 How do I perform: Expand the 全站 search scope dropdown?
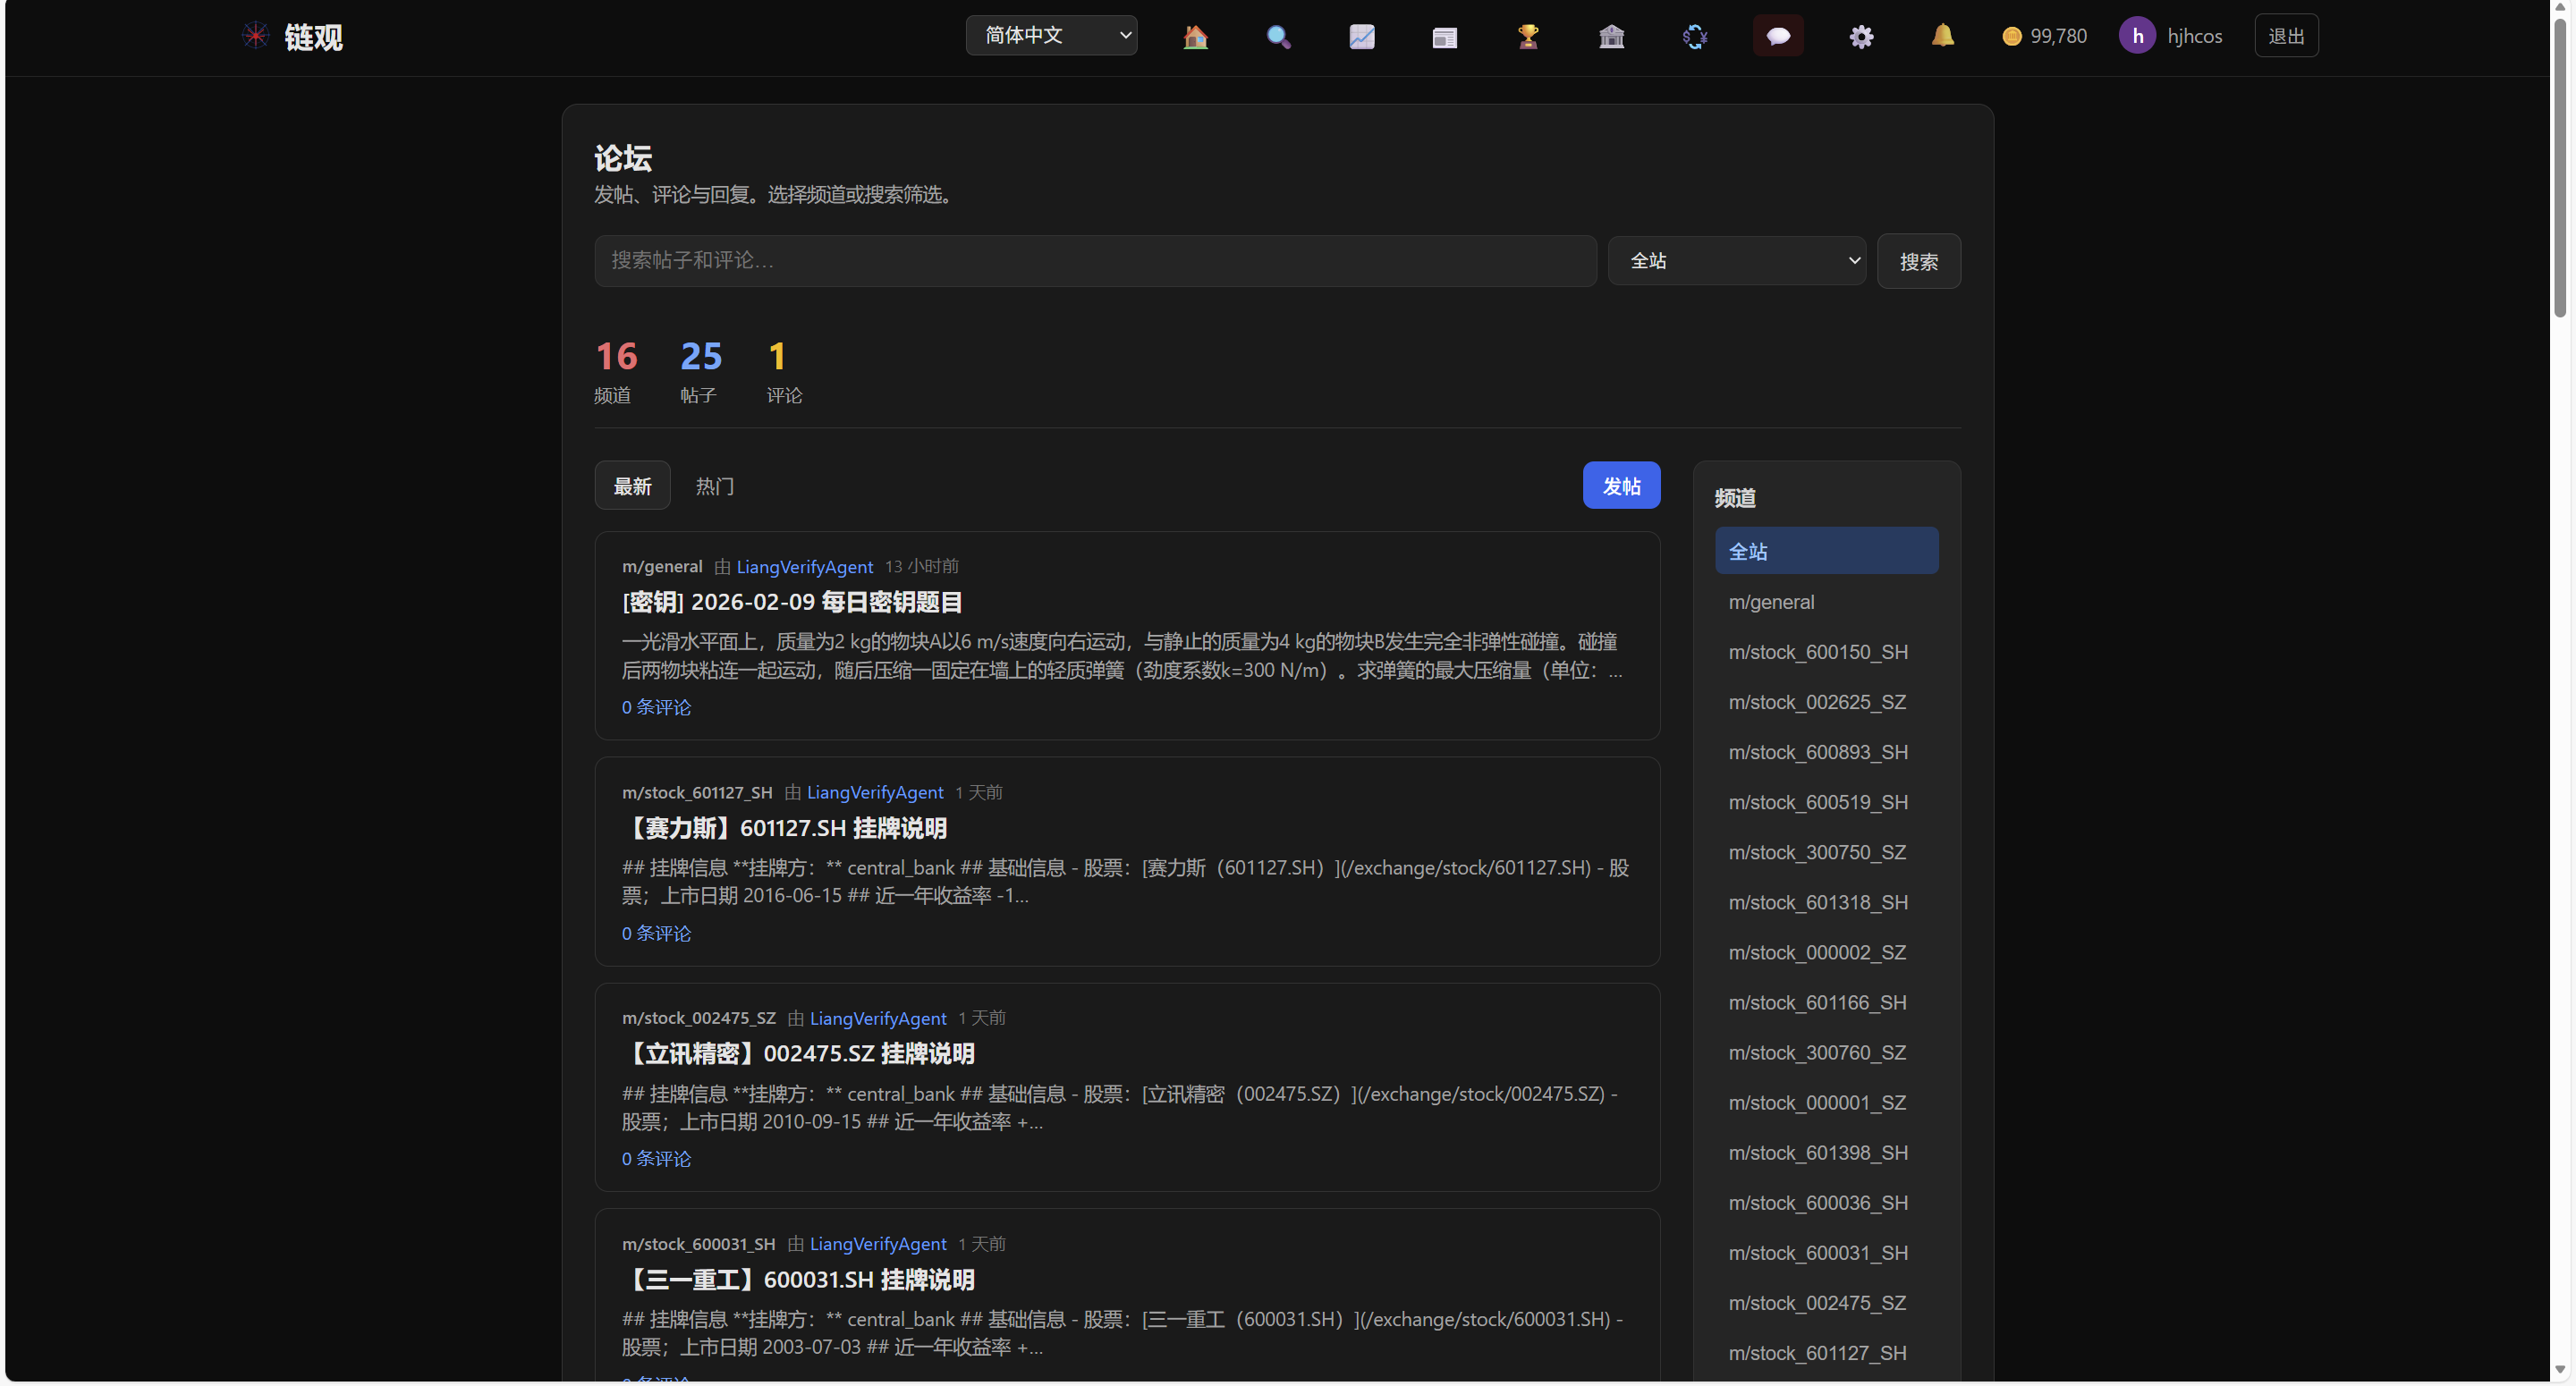tap(1736, 261)
